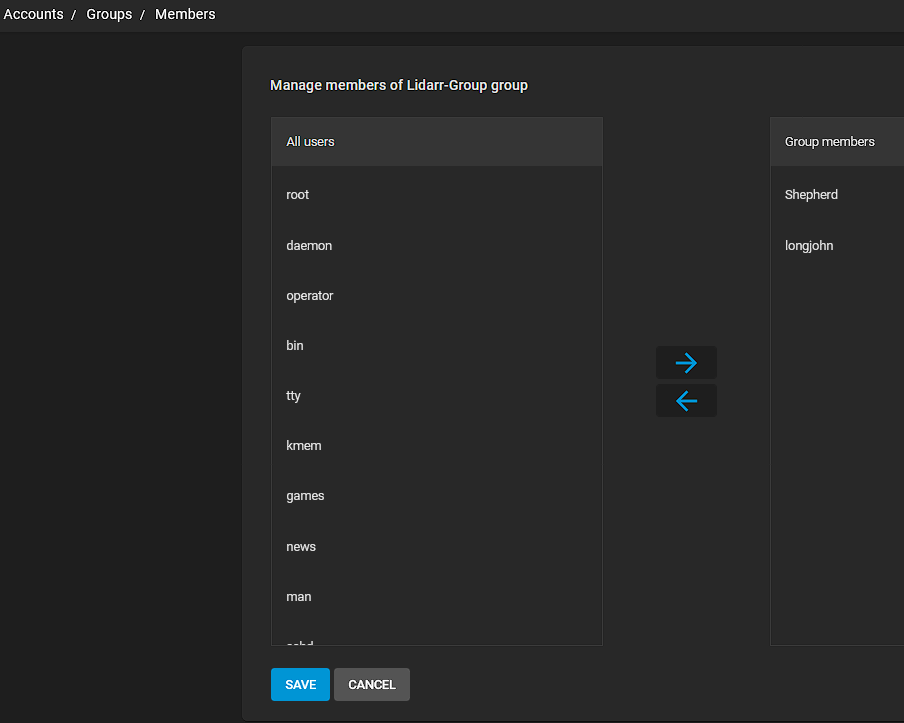Select kmem in the users list
Screen dimensions: 904x723
pyautogui.click(x=436, y=446)
